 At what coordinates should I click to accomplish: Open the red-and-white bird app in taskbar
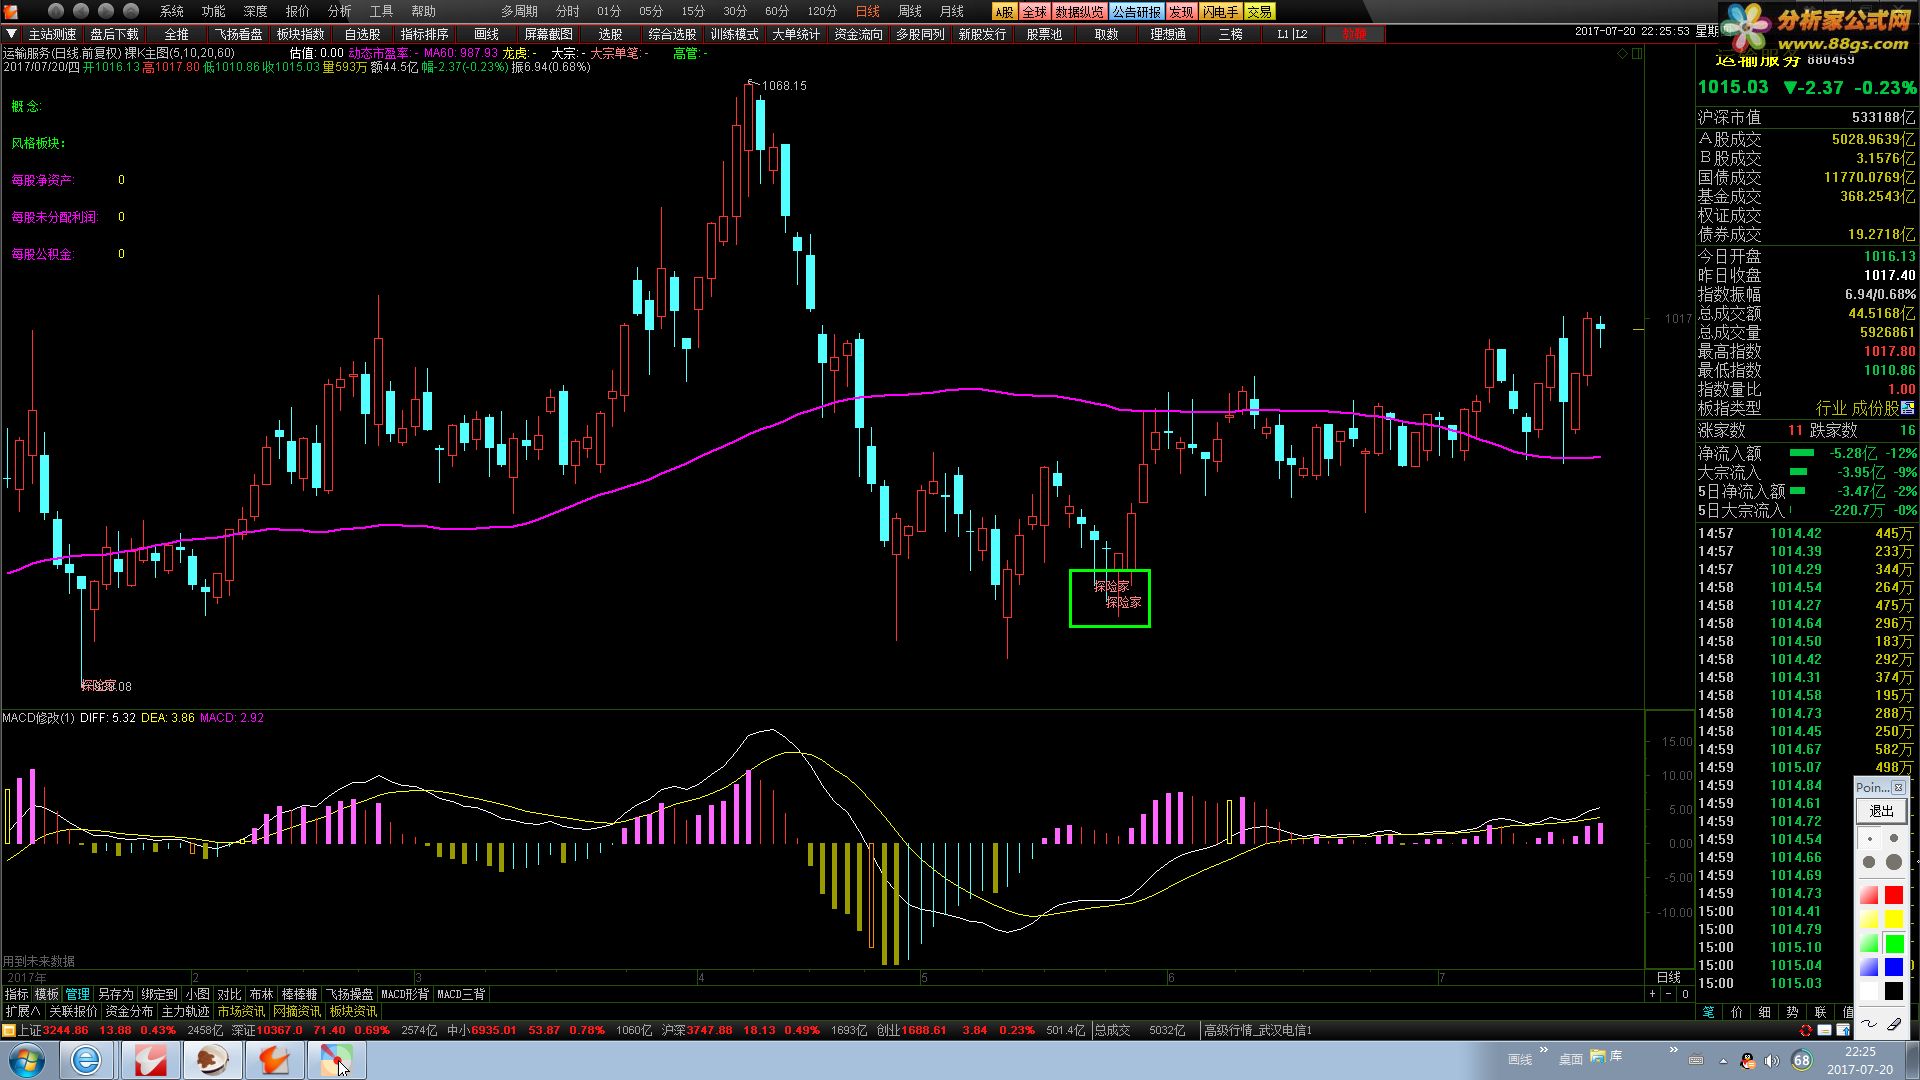pyautogui.click(x=150, y=1060)
